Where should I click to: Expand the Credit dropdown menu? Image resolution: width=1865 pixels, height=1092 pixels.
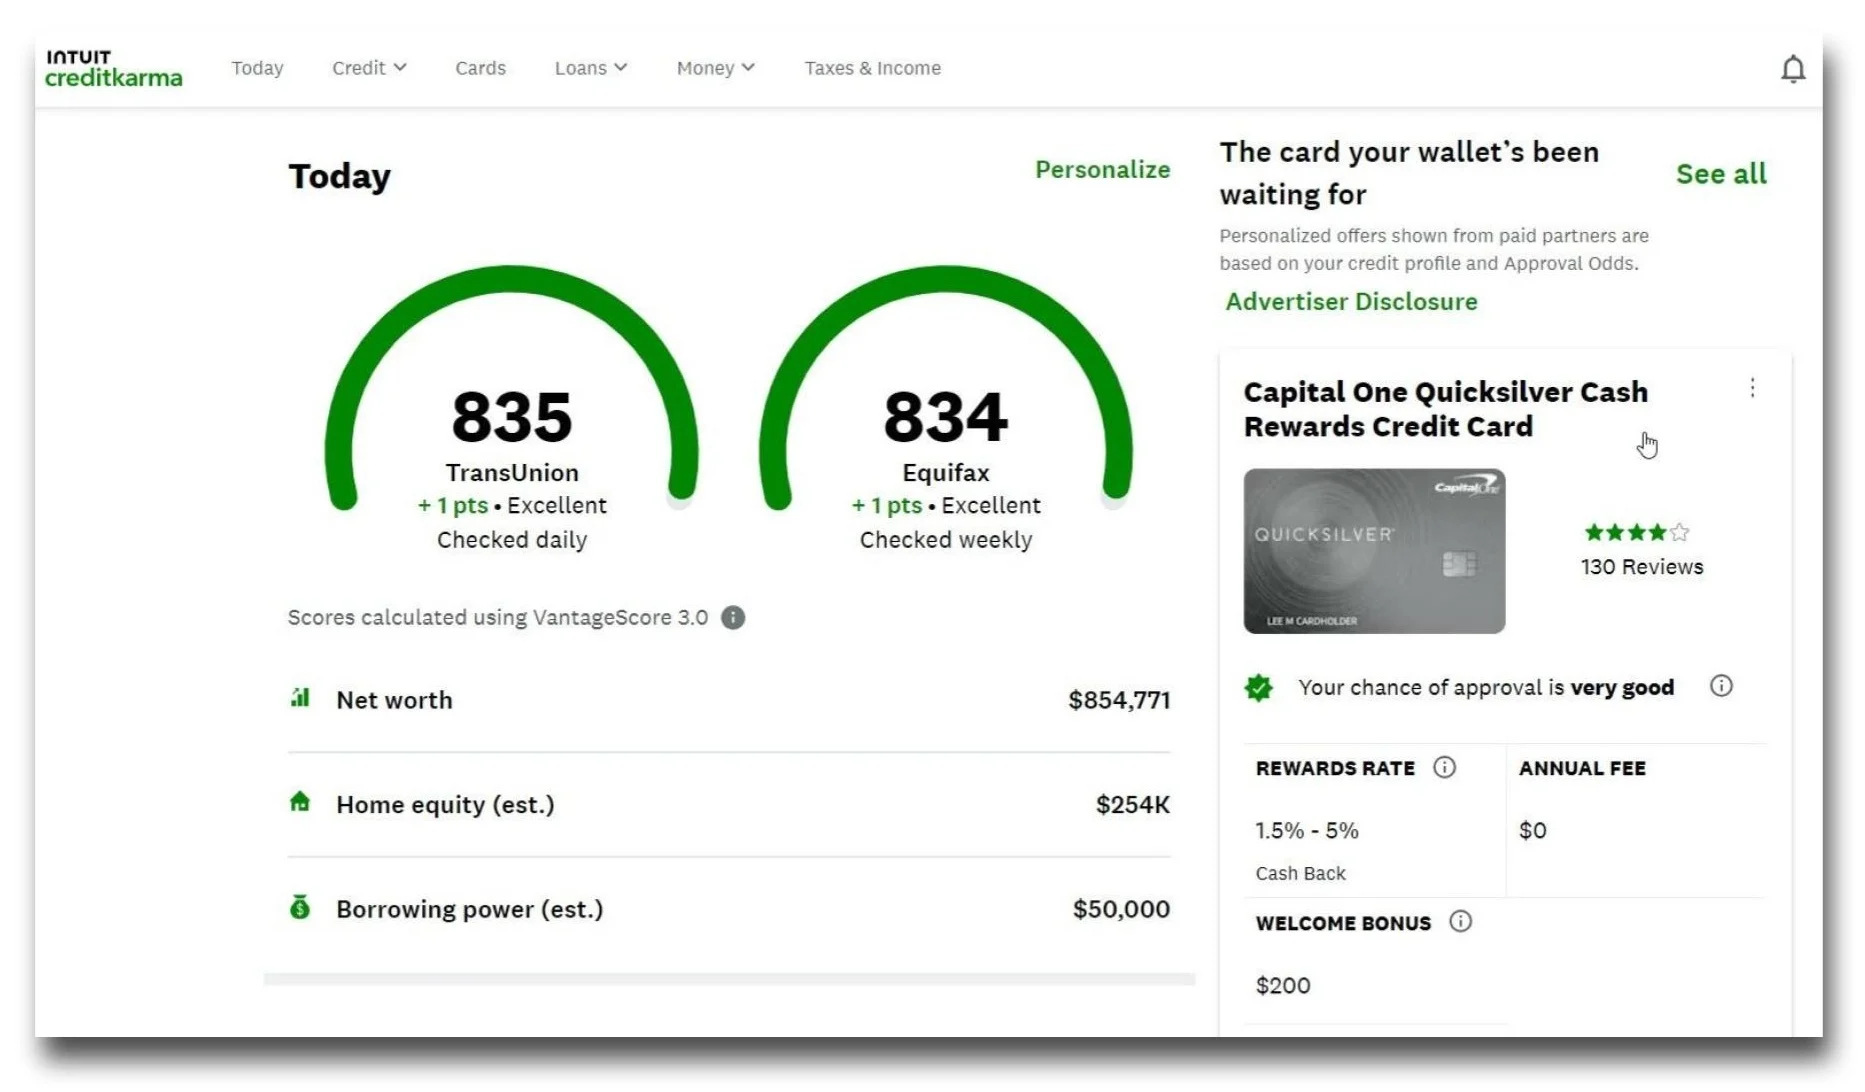(x=369, y=68)
